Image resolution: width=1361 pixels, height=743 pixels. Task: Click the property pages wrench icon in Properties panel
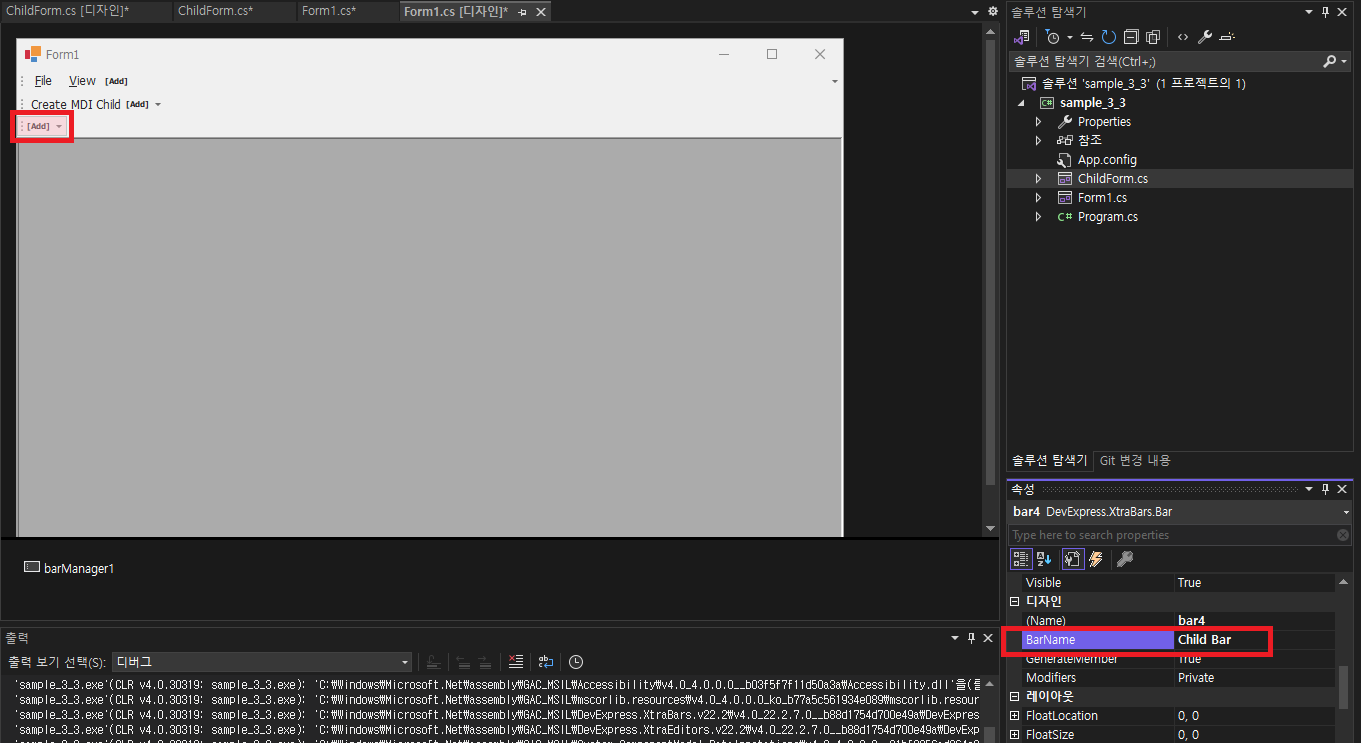(1125, 559)
